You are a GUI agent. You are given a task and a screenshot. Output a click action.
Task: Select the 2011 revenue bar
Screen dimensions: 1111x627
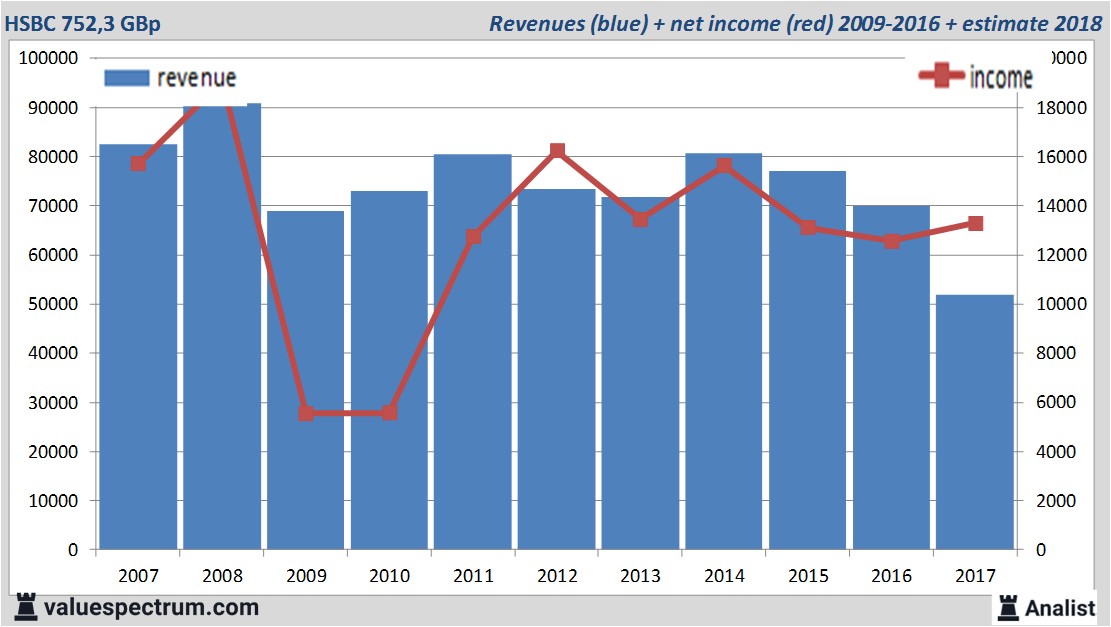coord(473,352)
